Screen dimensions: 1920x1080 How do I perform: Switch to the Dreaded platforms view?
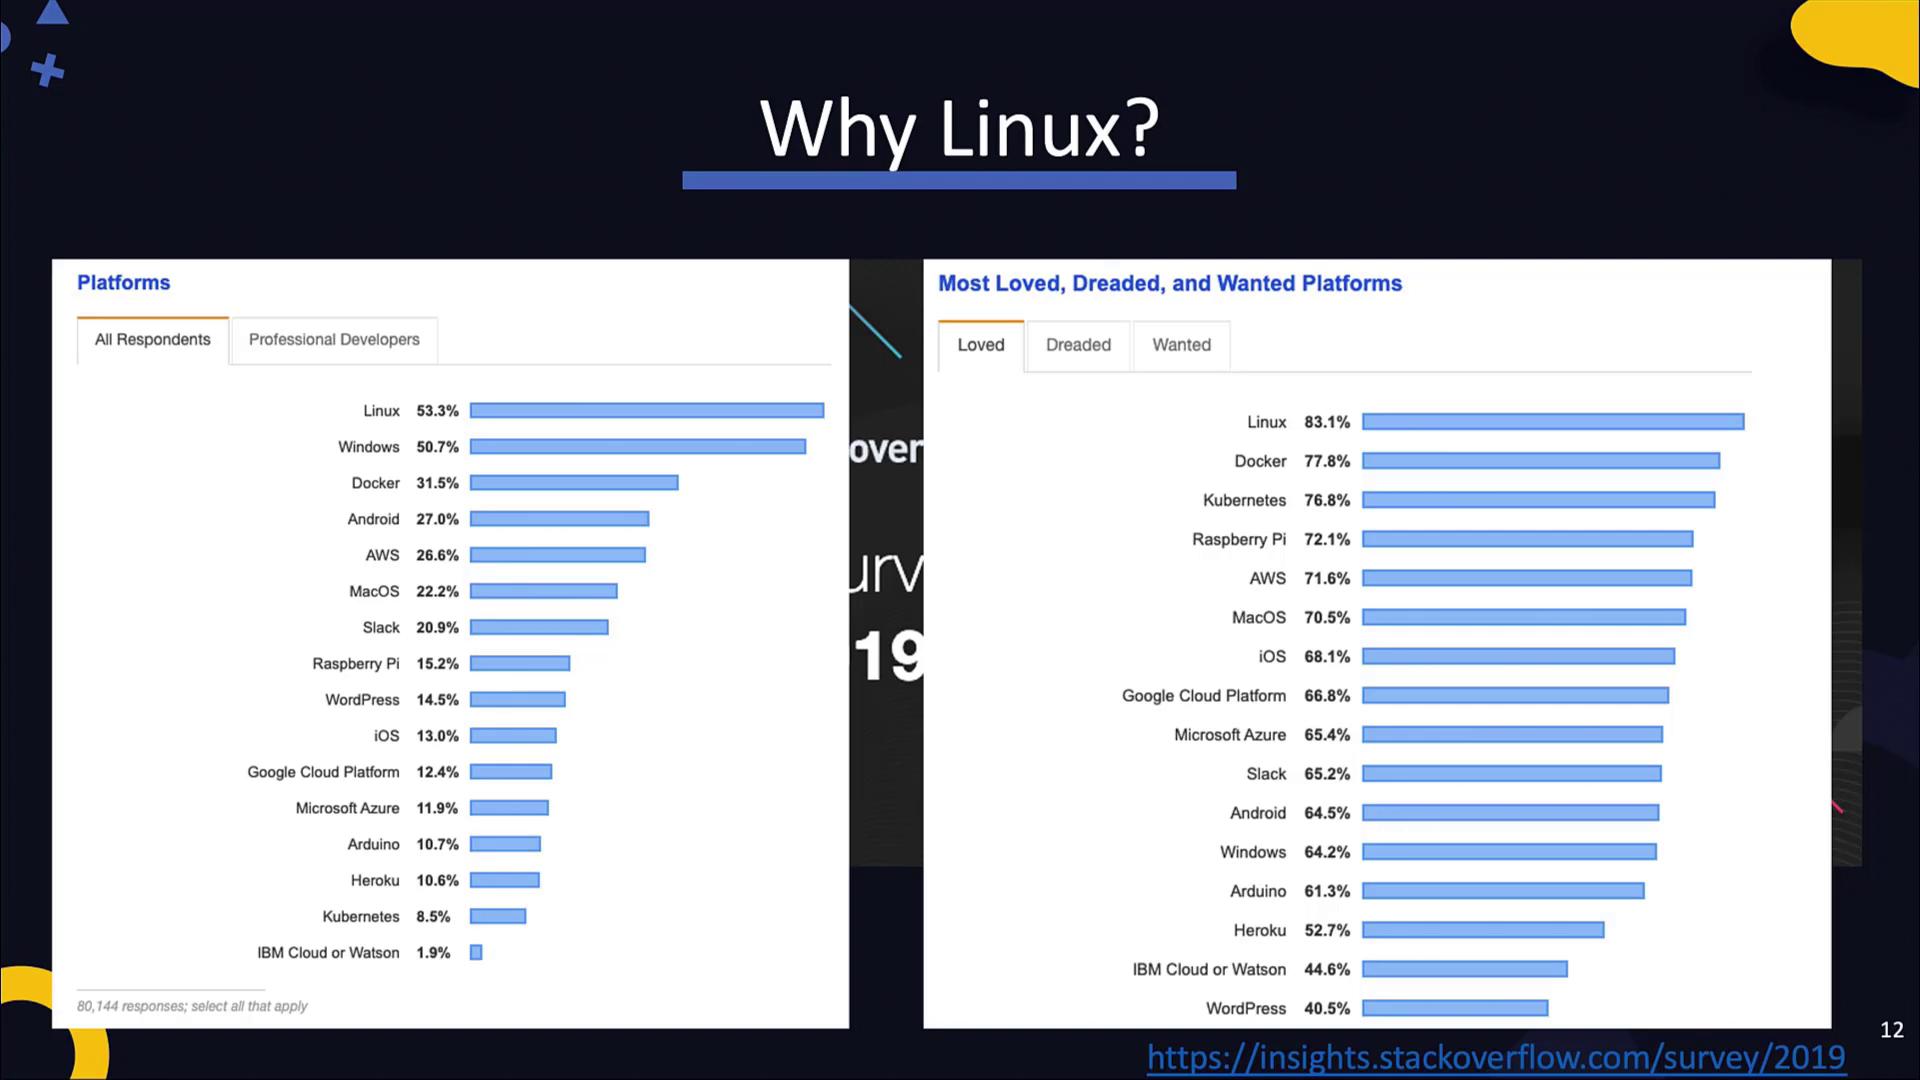[1077, 345]
